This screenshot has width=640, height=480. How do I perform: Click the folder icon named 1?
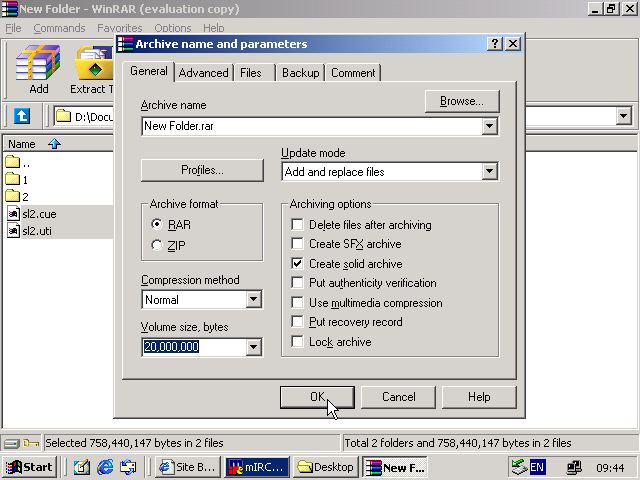13,179
